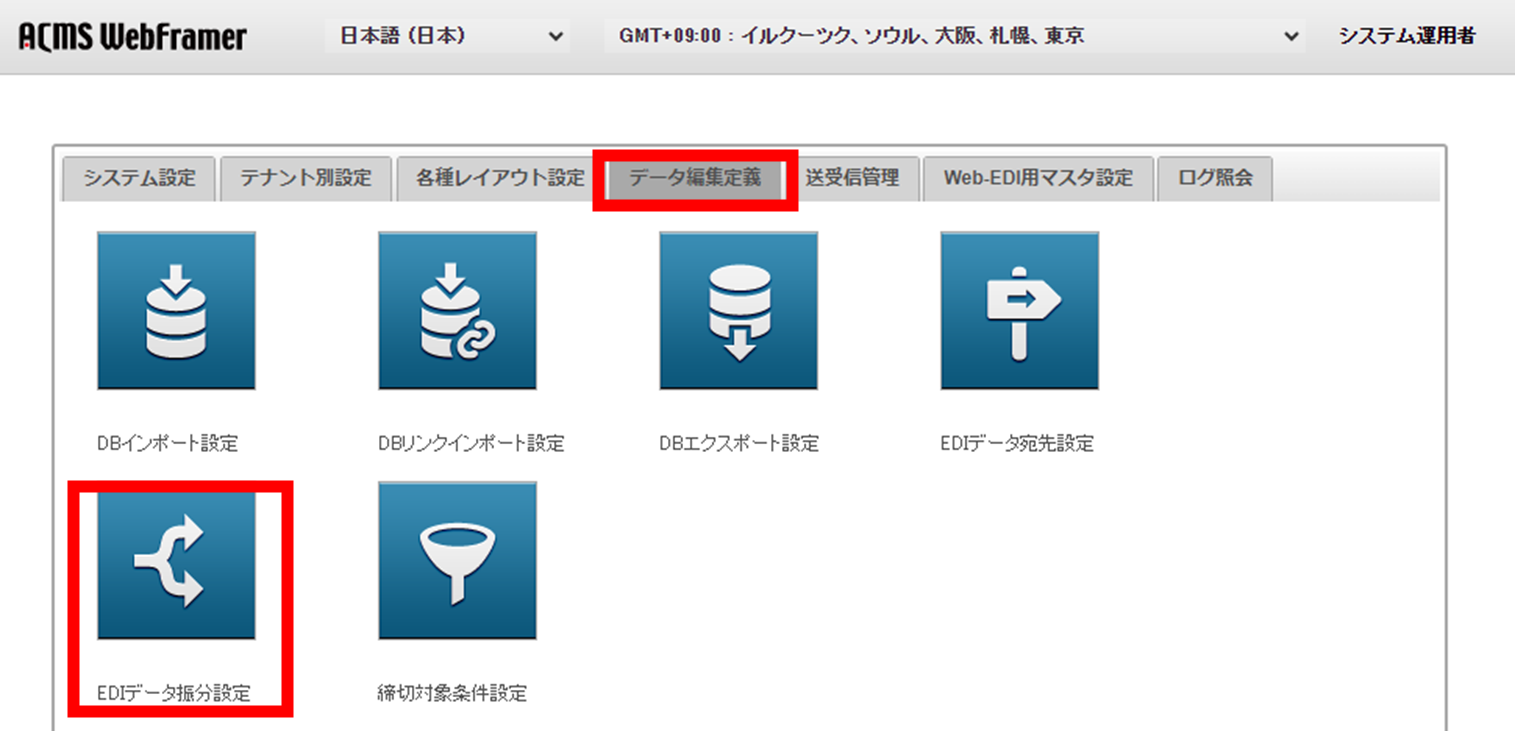Viewport: 1515px width, 731px height.
Task: Click the highlighted データ編集定義 tab
Action: 693,178
